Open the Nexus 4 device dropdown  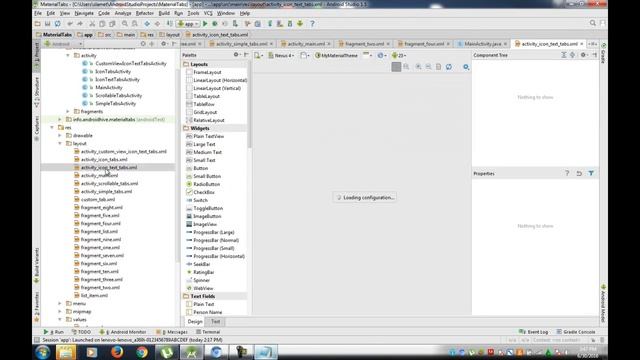point(282,55)
